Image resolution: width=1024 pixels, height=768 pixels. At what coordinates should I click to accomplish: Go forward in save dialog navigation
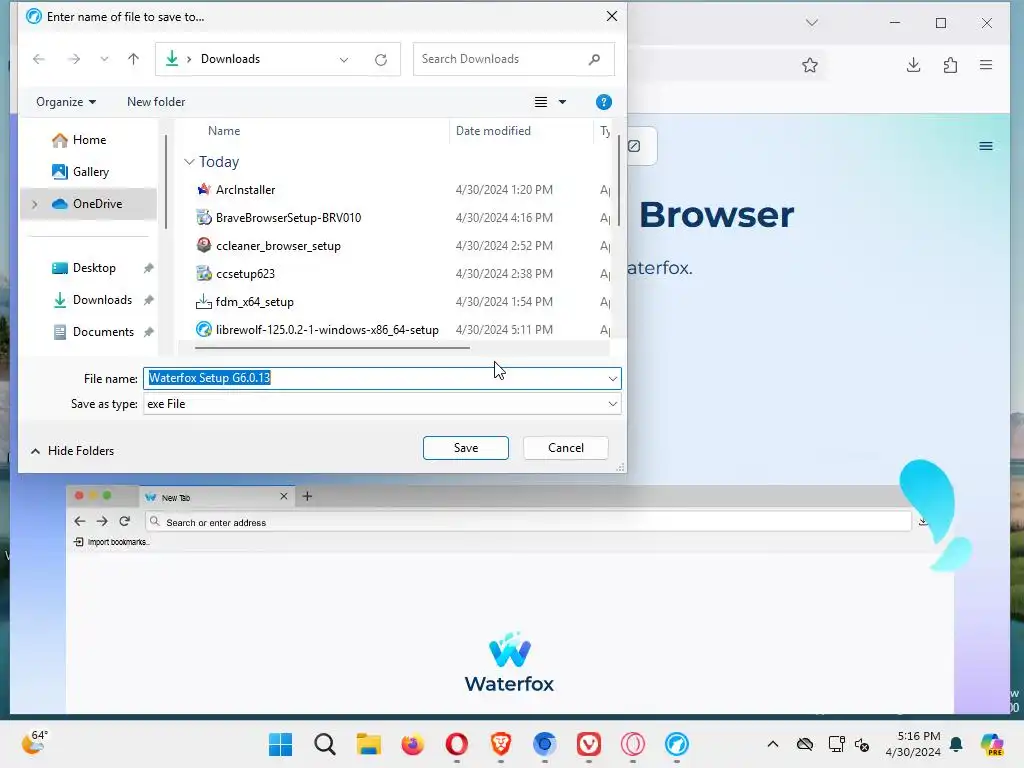74,59
